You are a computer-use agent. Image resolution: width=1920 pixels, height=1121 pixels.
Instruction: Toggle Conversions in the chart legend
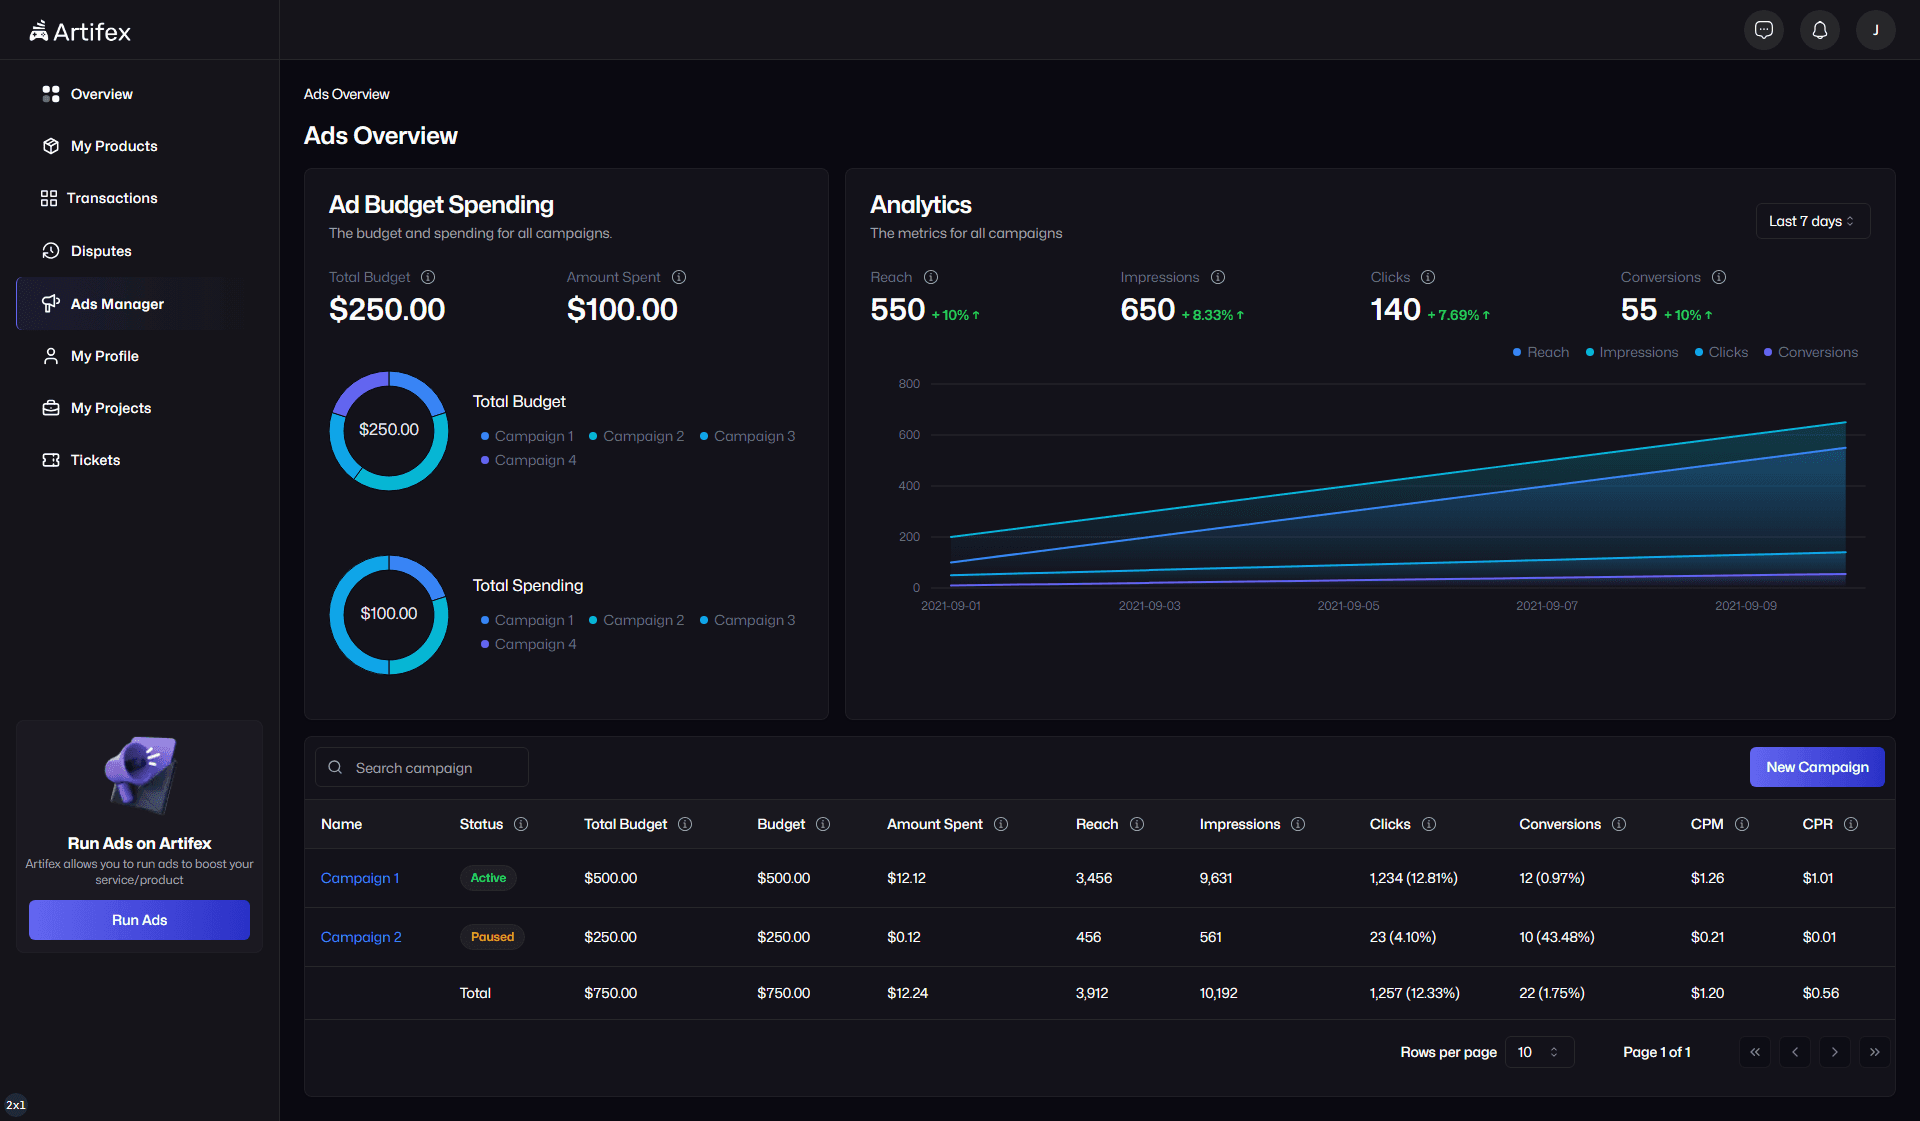coord(1810,352)
